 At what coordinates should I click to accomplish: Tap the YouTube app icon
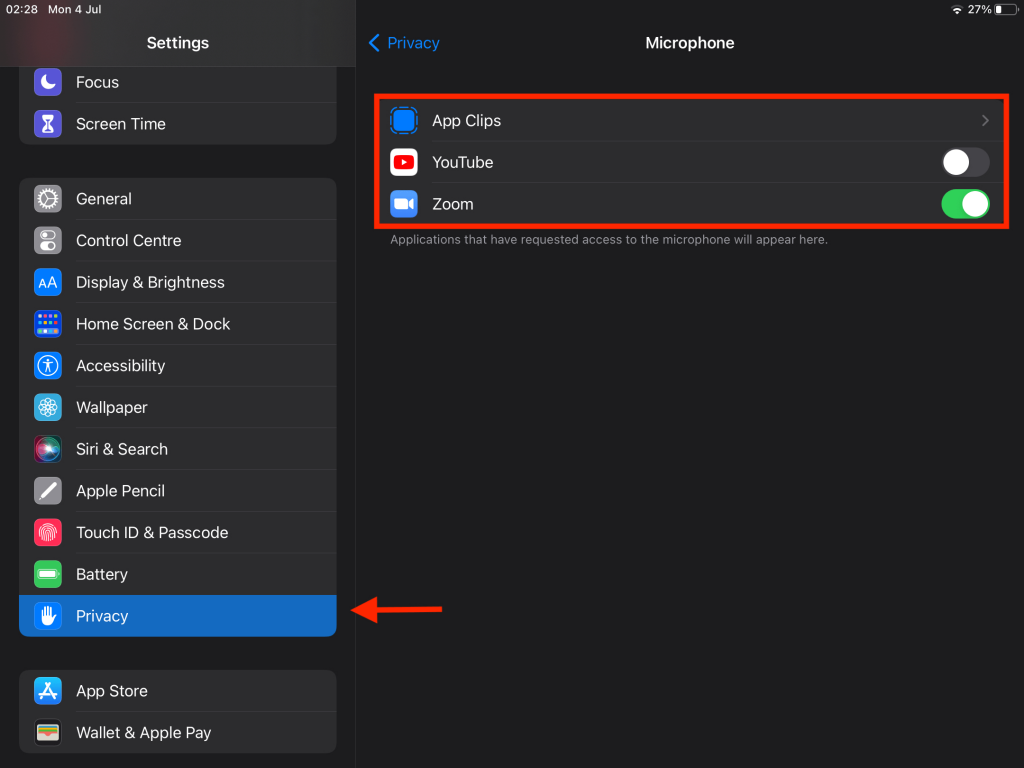point(404,163)
